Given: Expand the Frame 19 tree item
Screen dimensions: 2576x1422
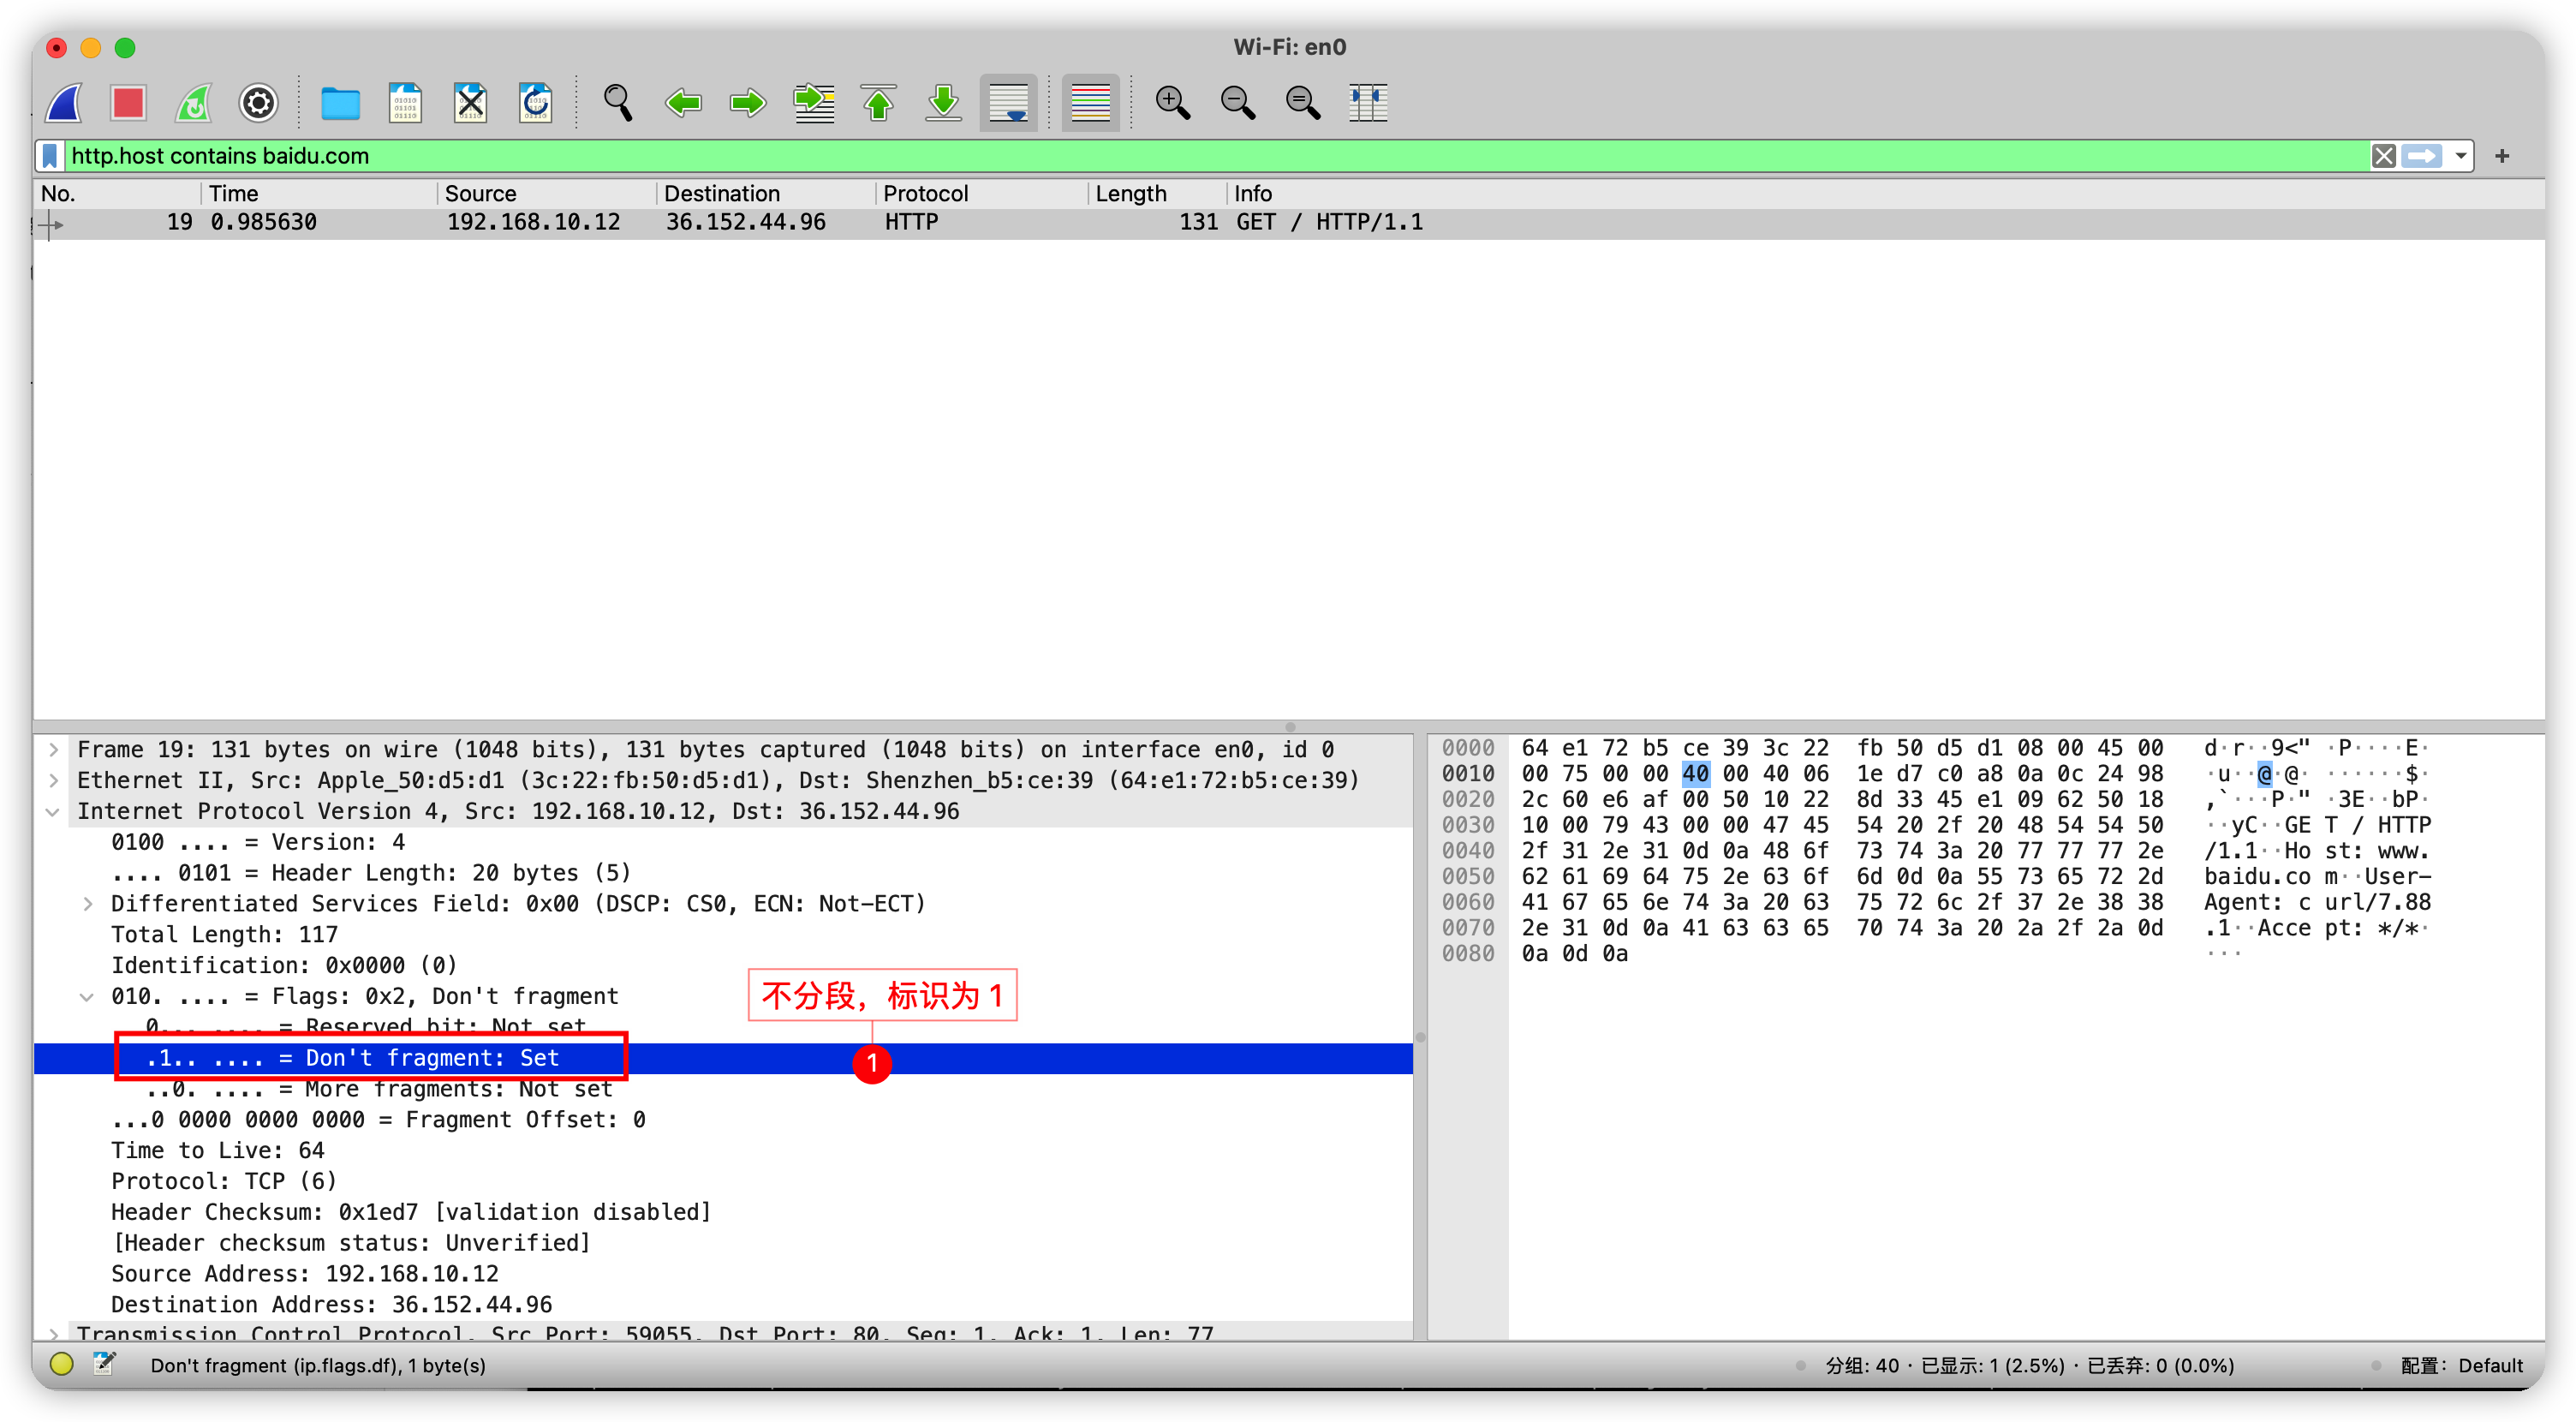Looking at the screenshot, I should pyautogui.click(x=54, y=749).
